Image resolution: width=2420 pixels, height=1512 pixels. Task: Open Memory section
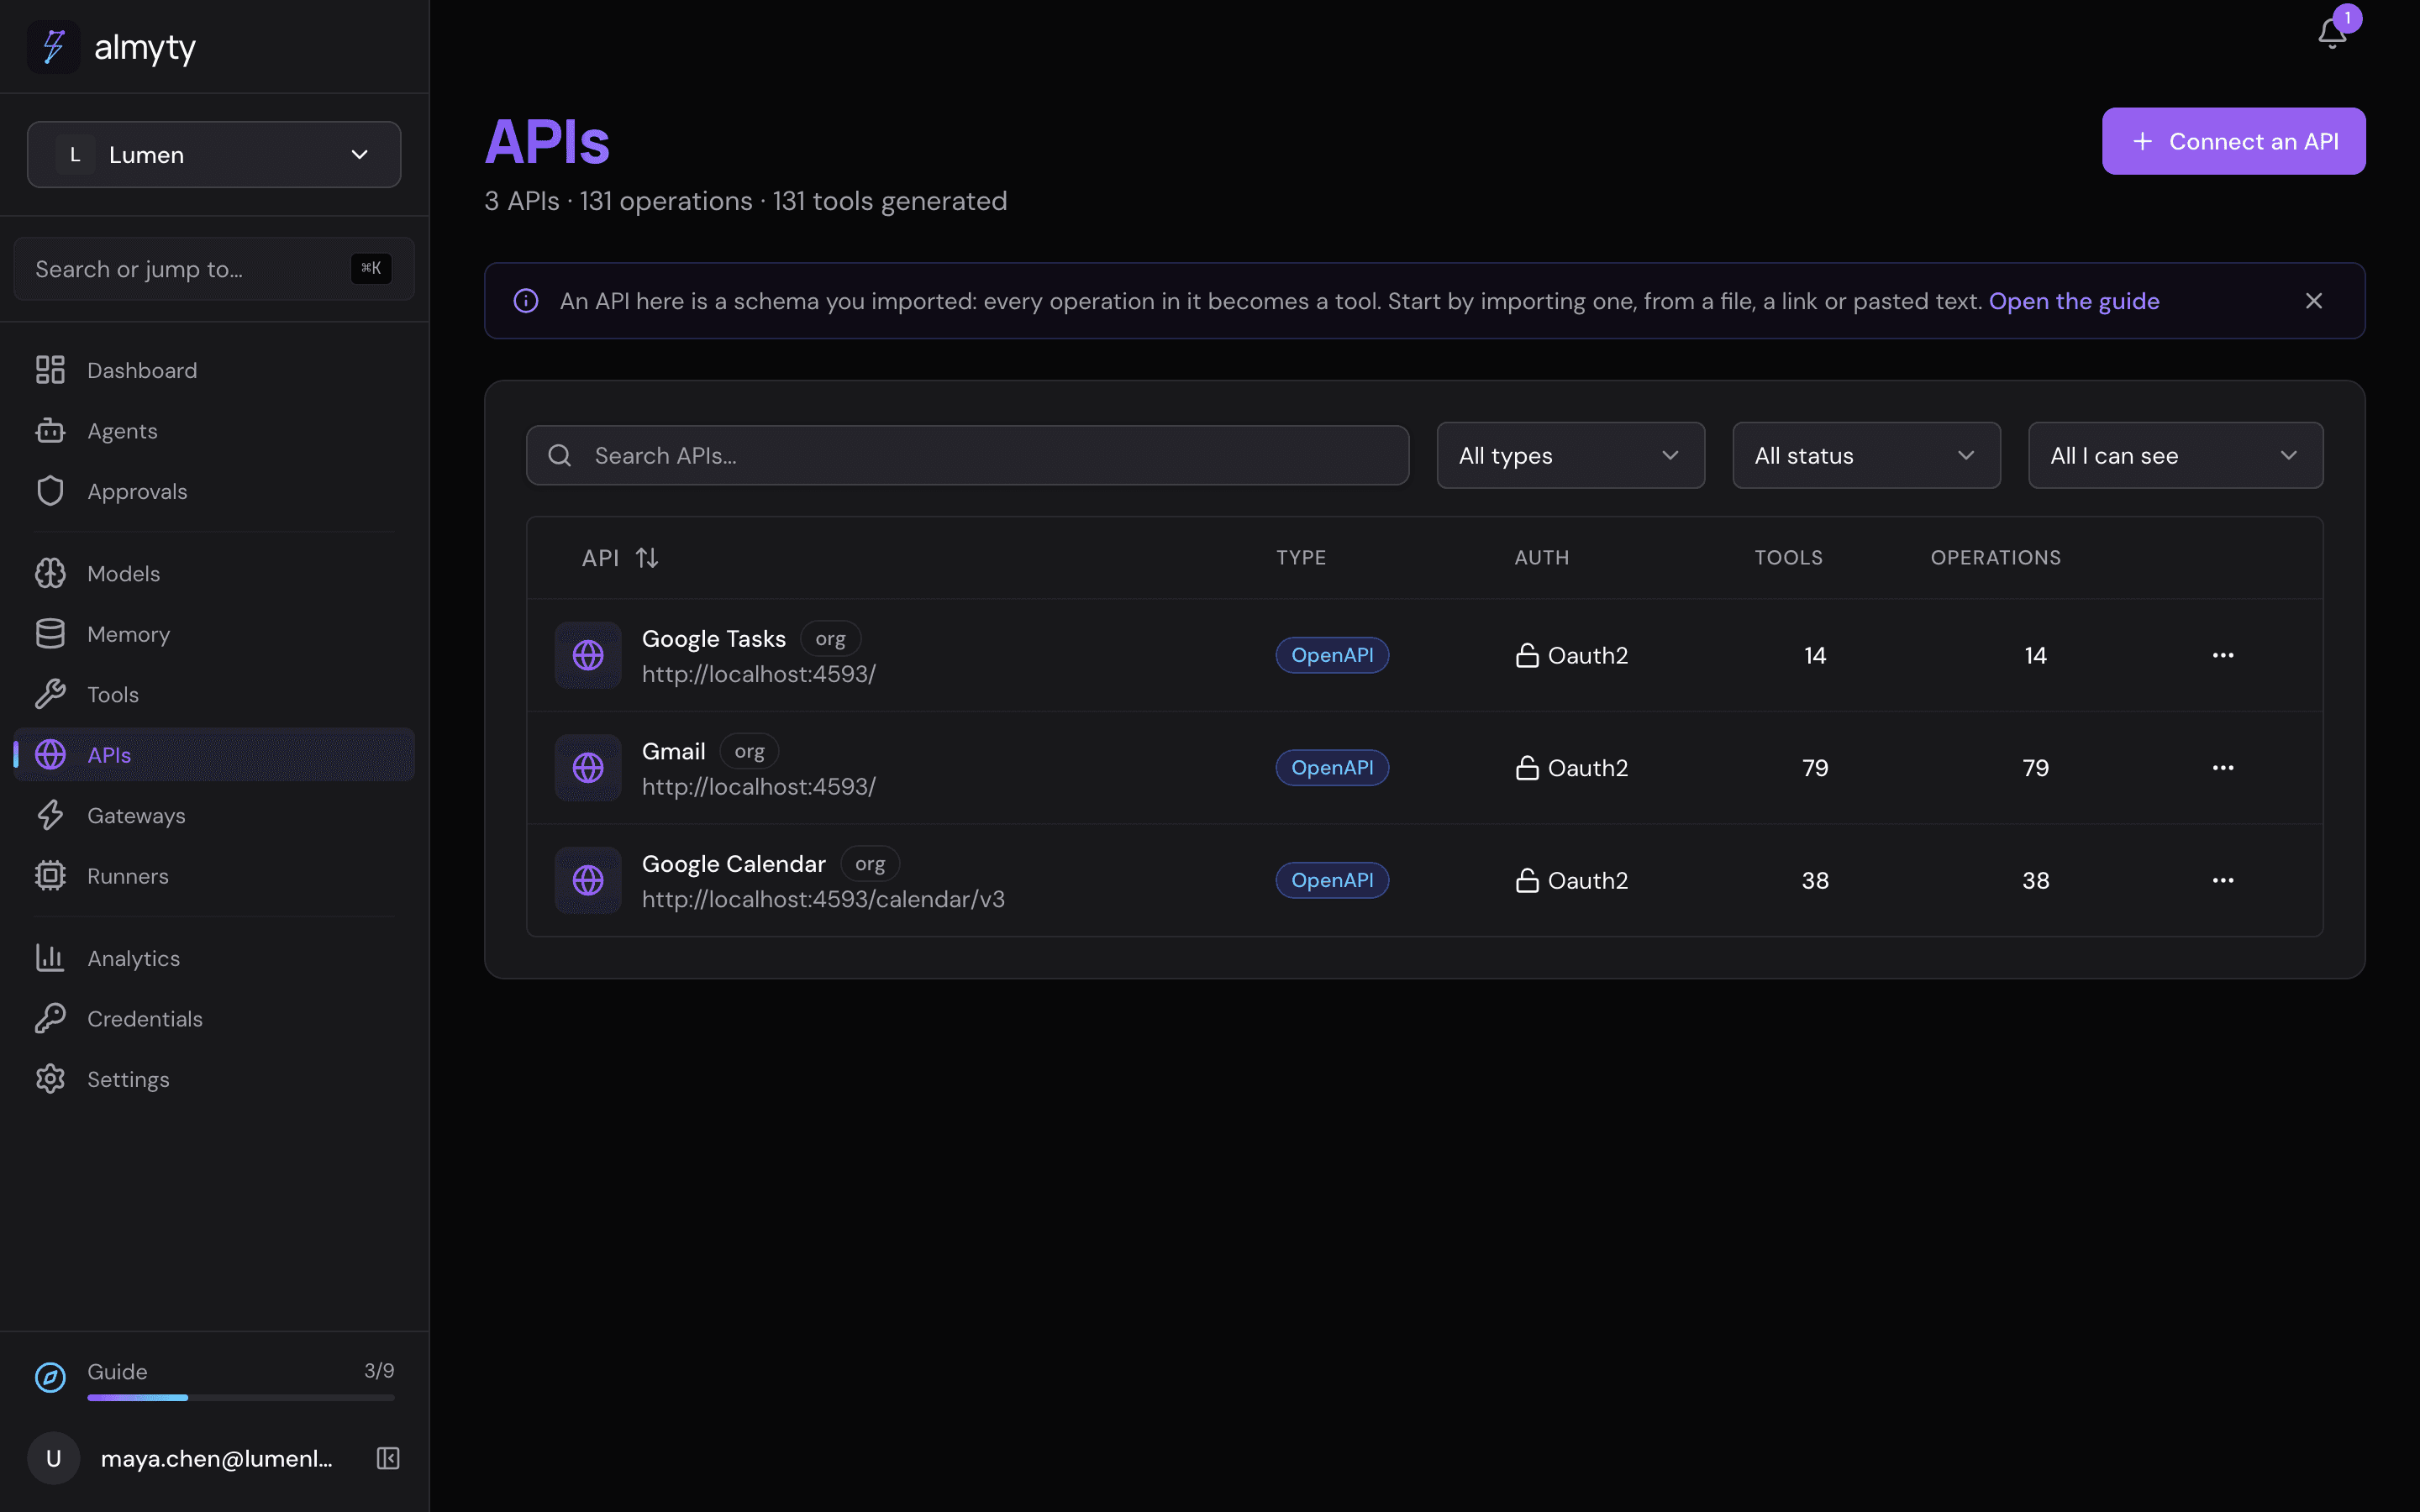point(214,634)
